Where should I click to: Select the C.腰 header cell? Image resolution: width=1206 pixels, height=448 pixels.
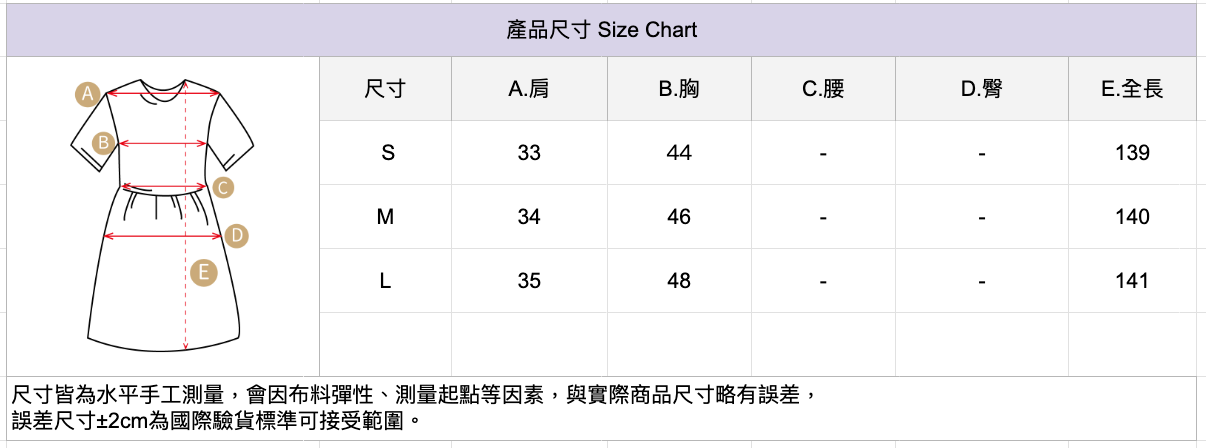click(822, 89)
